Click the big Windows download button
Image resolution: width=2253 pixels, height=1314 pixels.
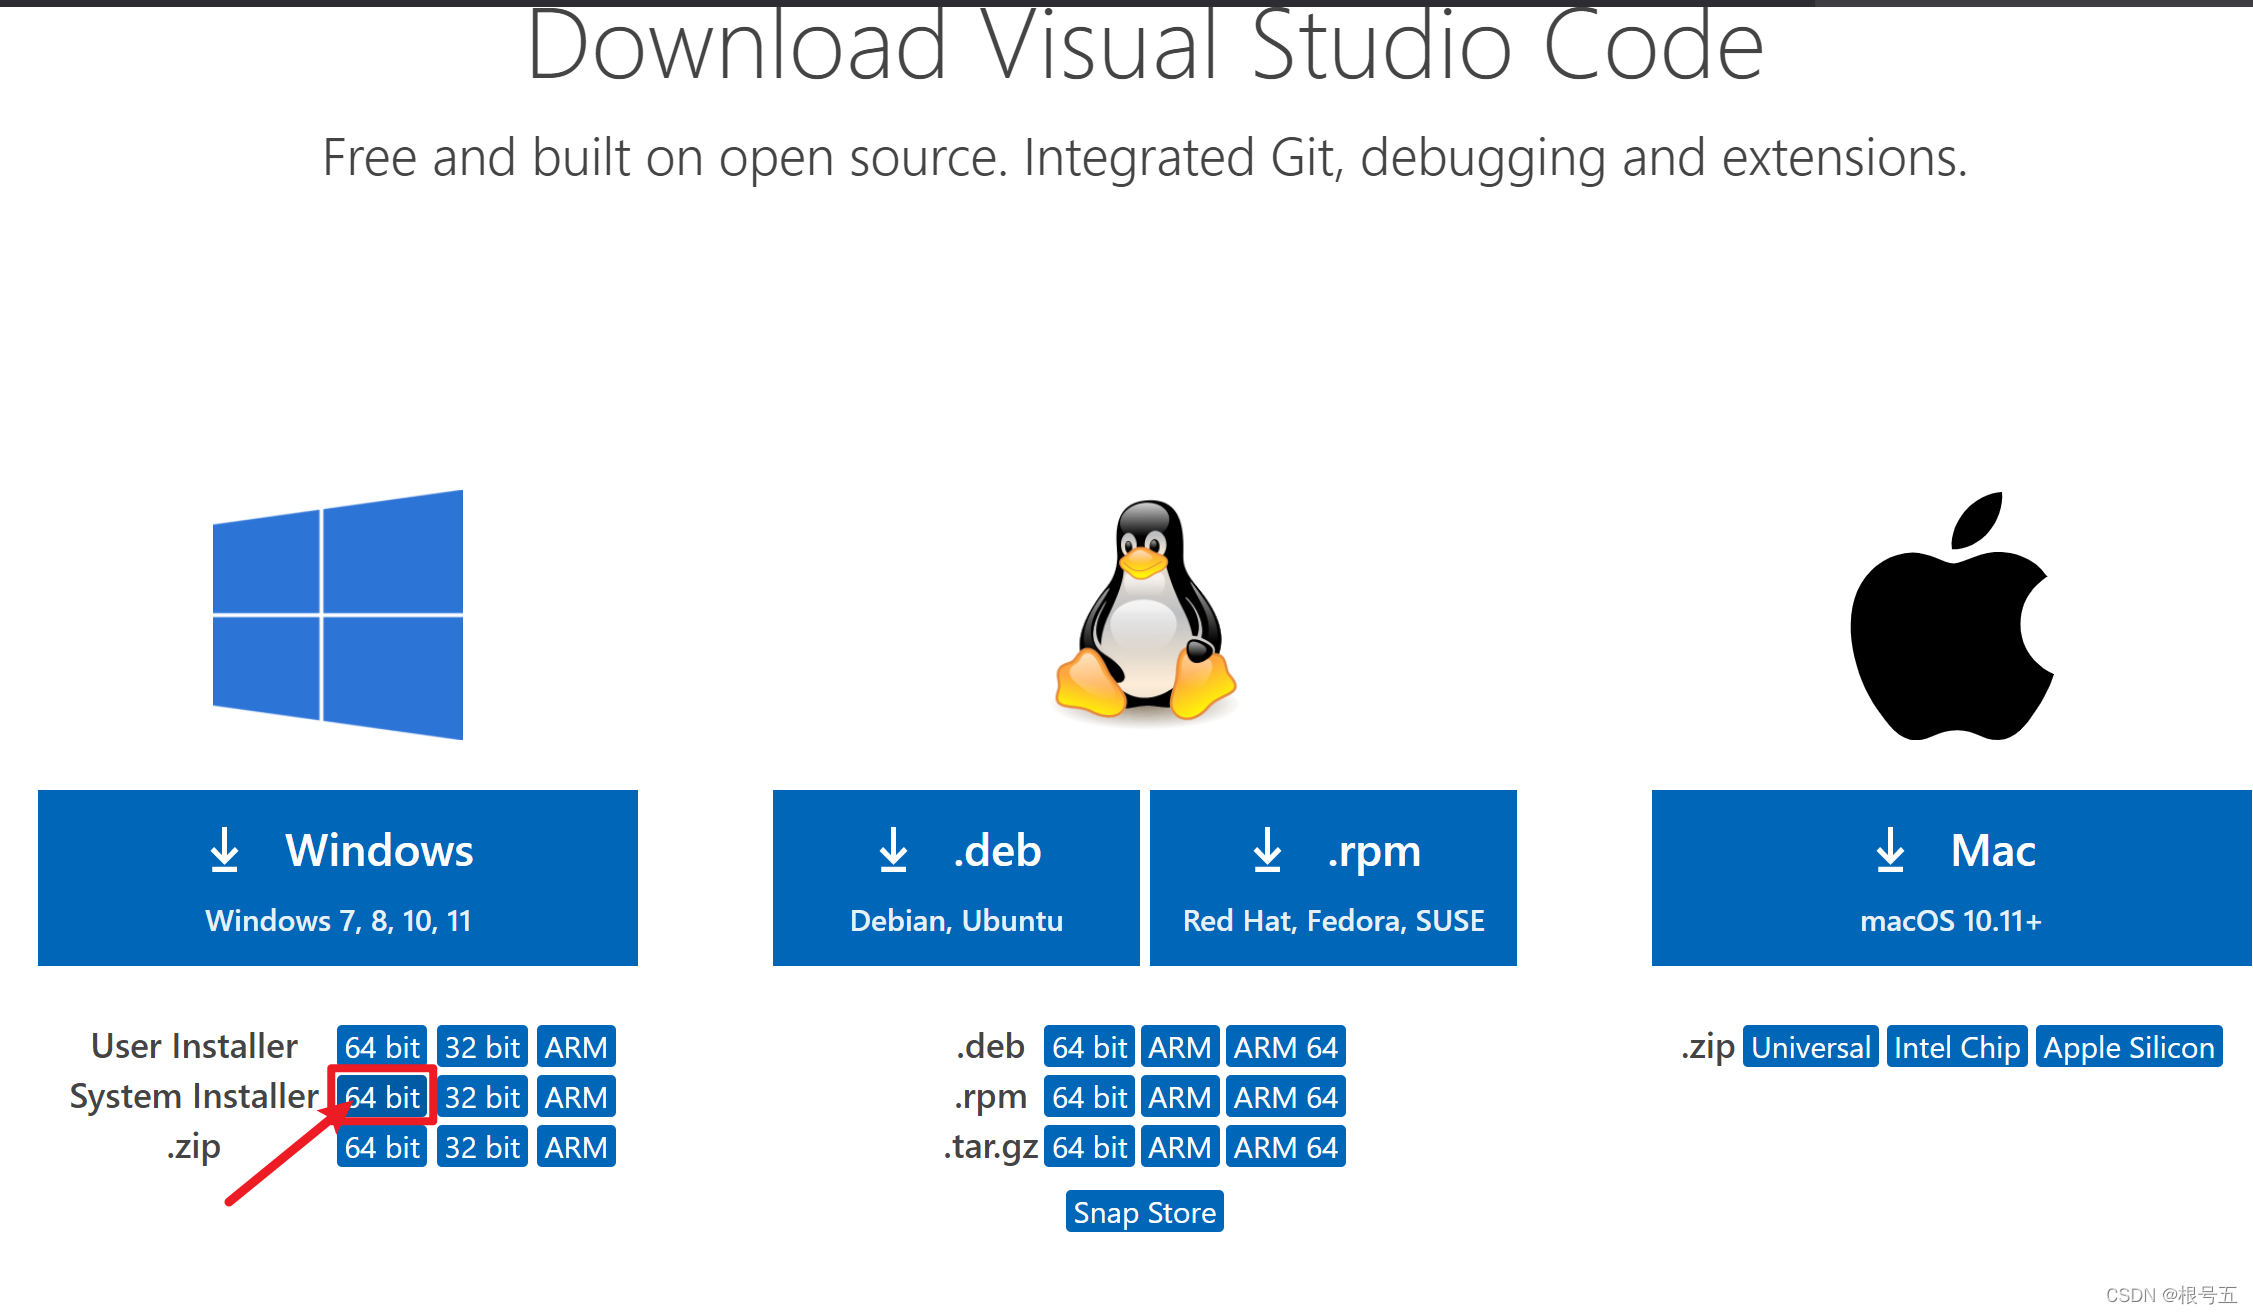[338, 877]
